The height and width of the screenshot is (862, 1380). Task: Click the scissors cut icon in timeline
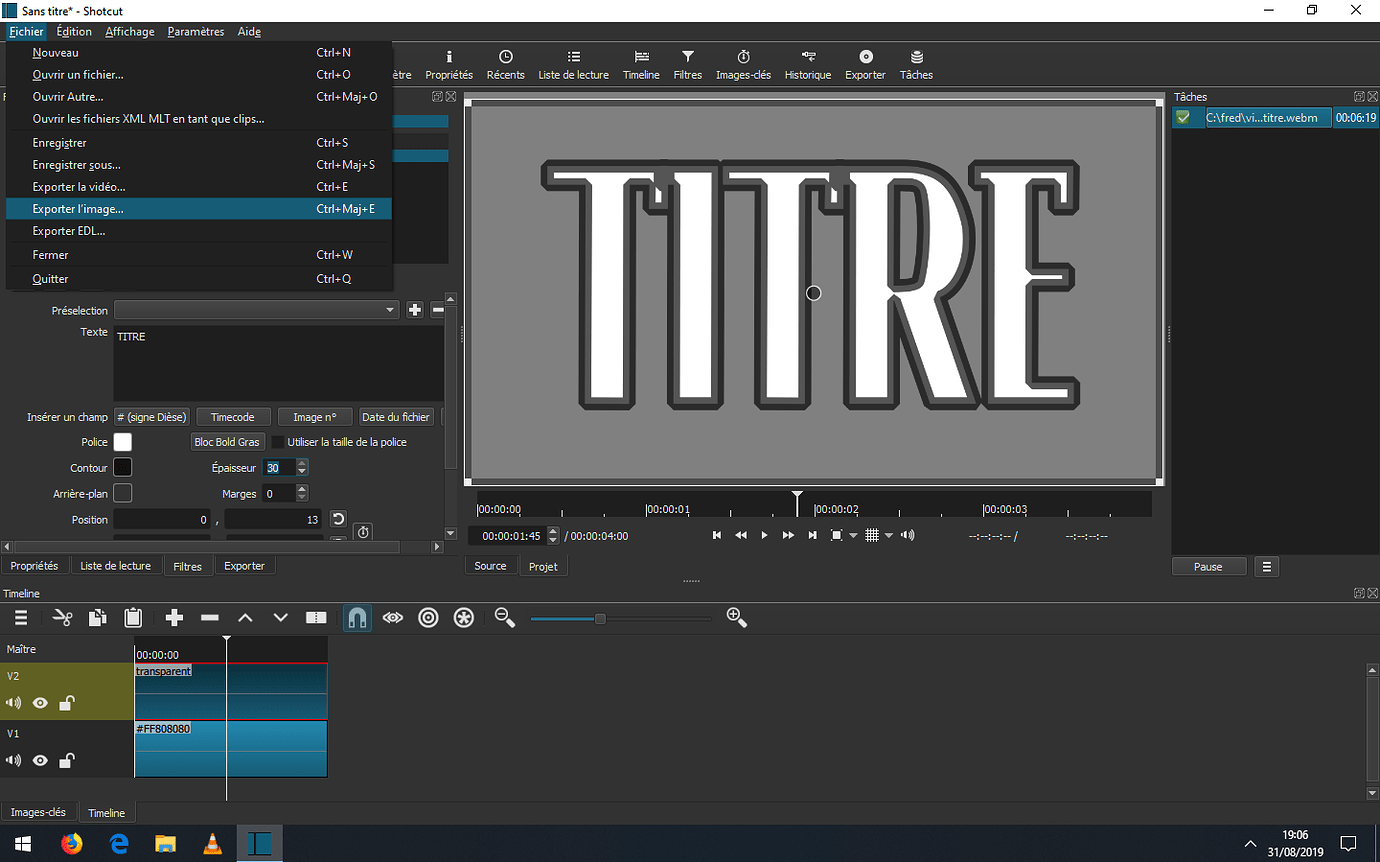point(63,618)
